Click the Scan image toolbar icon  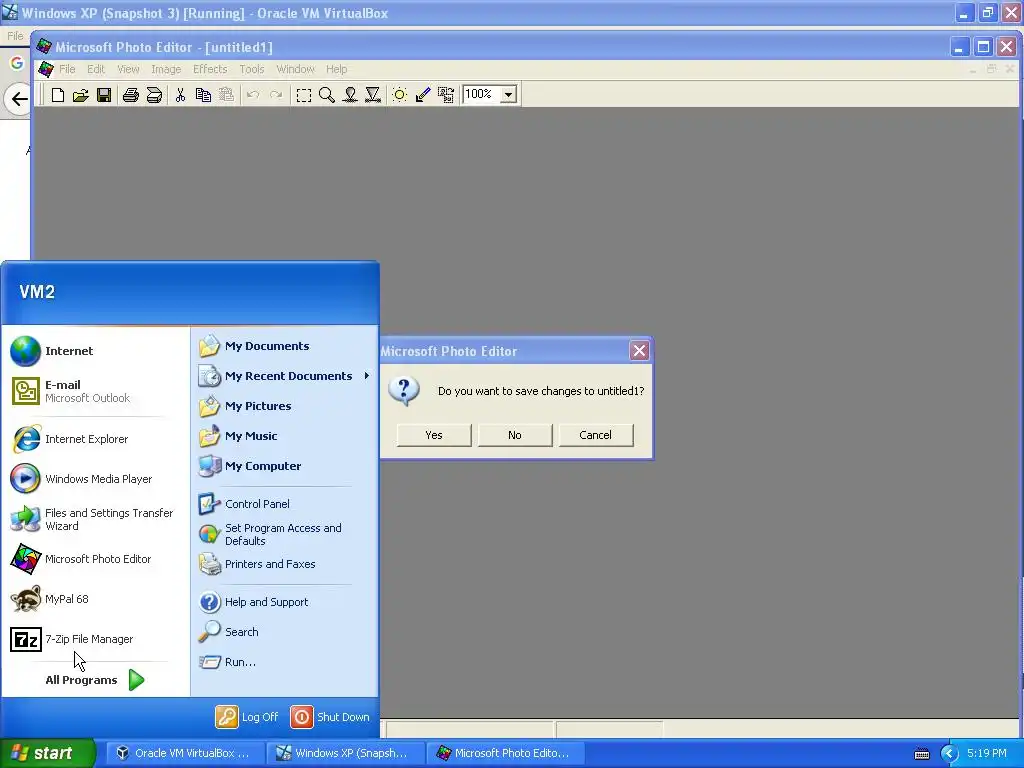[154, 95]
